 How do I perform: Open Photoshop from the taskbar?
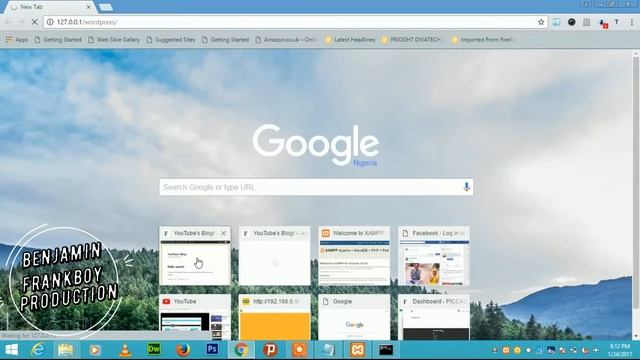pyautogui.click(x=212, y=350)
